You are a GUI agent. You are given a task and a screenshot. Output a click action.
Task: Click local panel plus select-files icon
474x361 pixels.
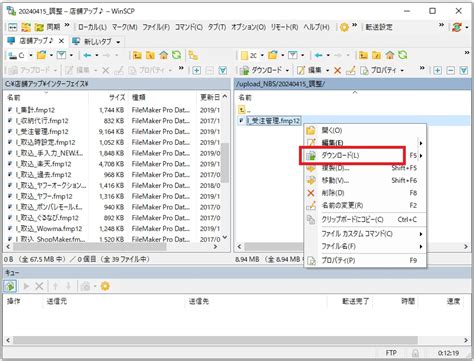point(197,70)
